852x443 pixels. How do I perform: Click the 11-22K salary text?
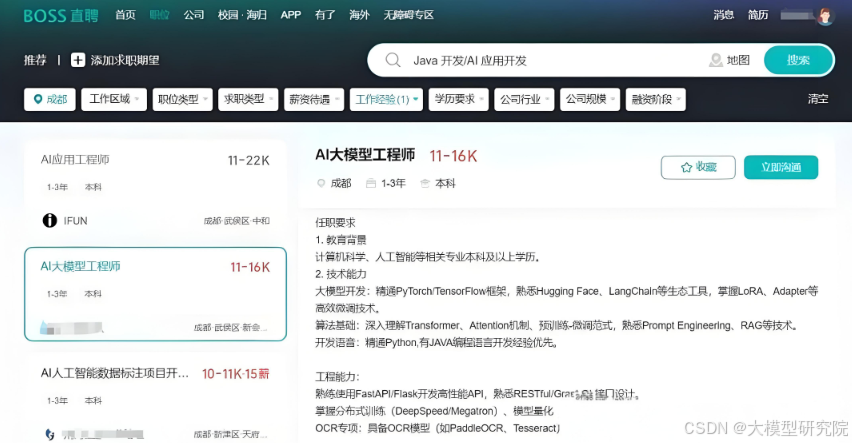coord(248,160)
